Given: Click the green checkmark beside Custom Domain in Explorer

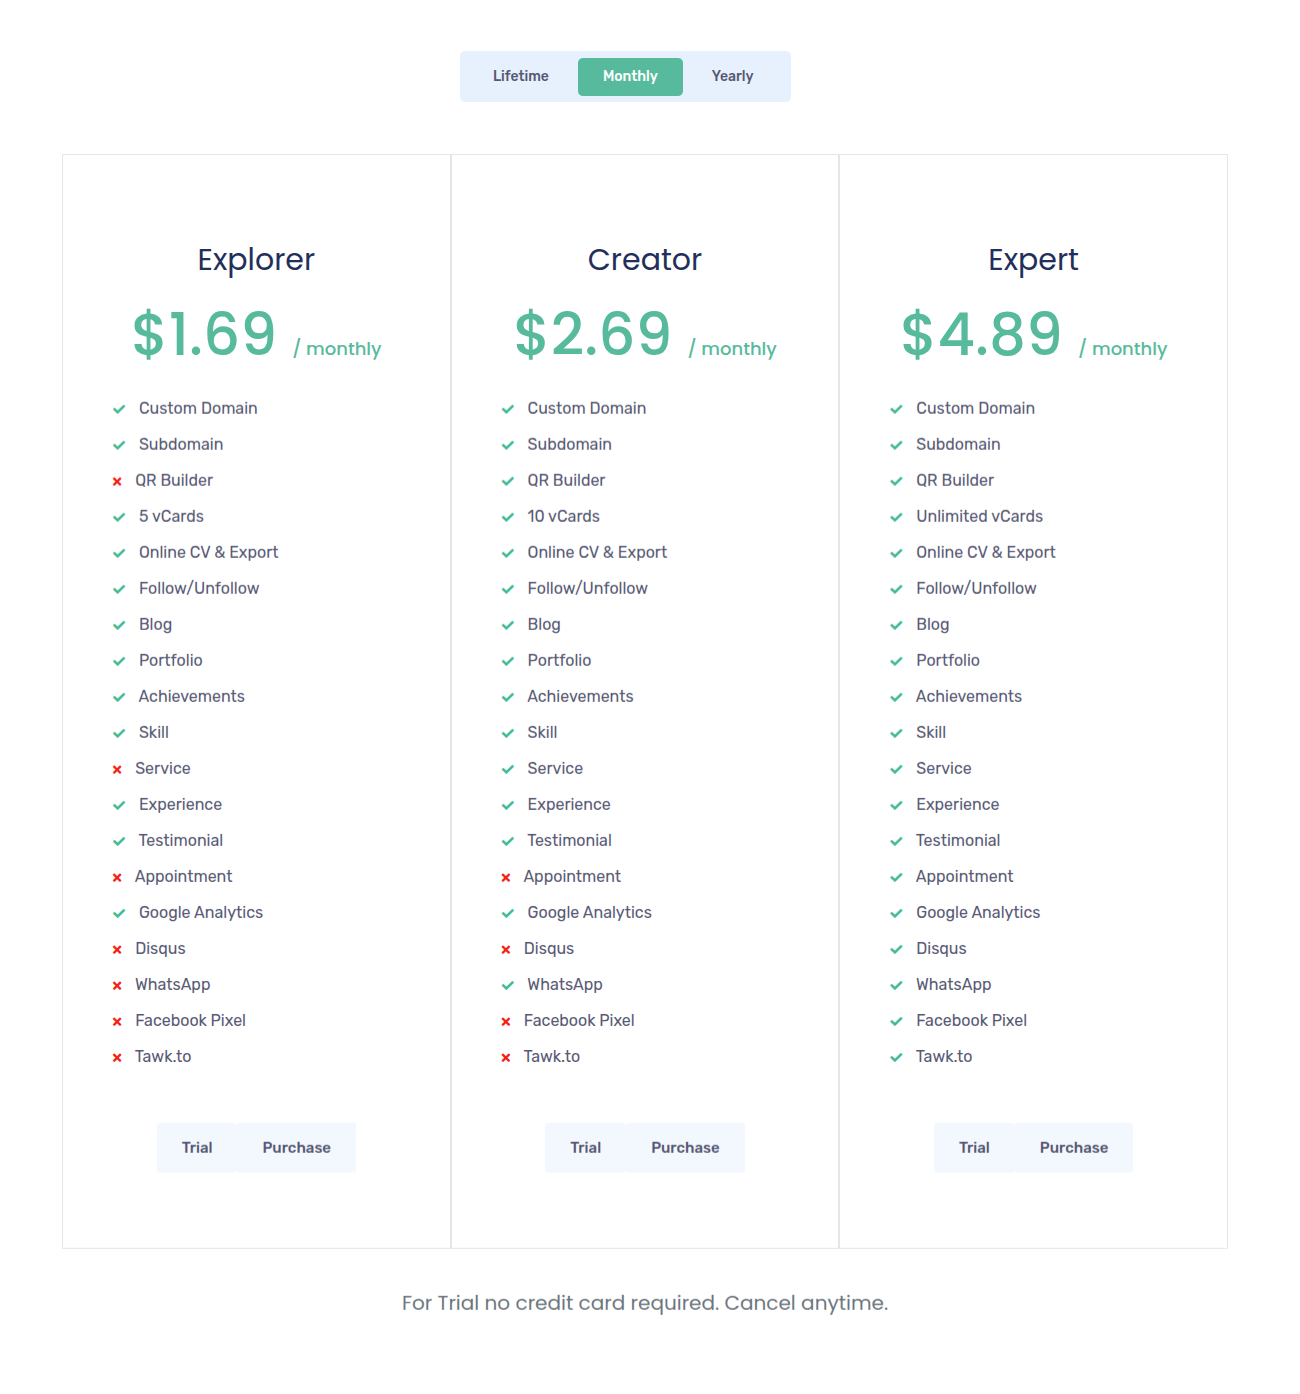Looking at the screenshot, I should 117,408.
